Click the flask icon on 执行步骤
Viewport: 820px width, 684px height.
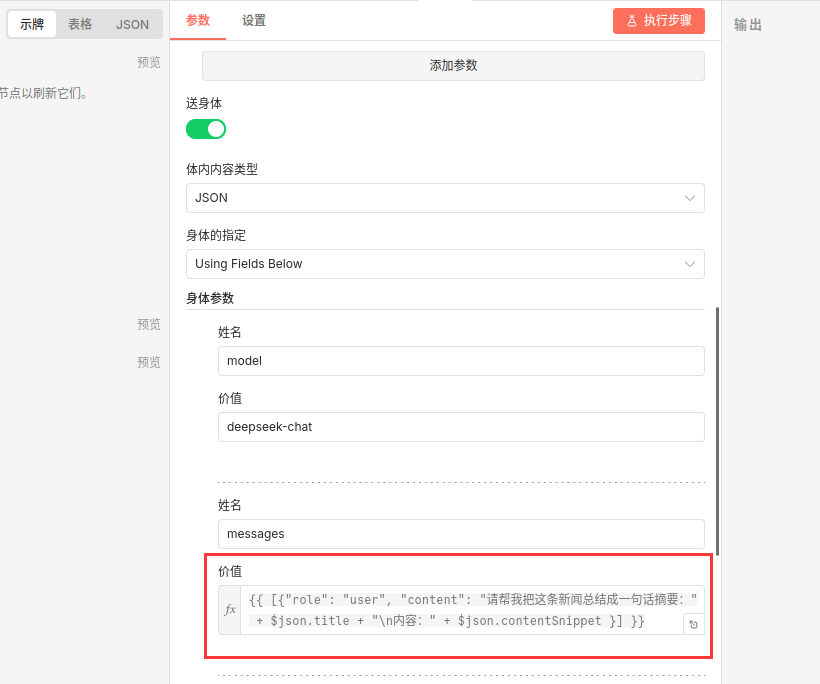pos(631,21)
